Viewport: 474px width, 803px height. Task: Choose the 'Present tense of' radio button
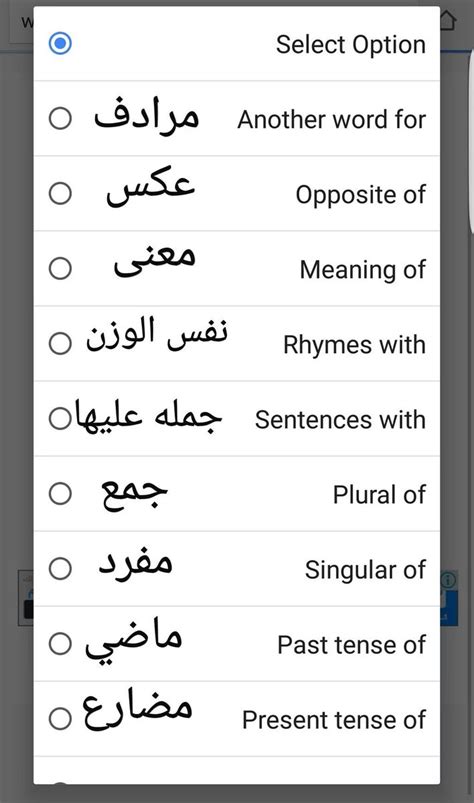click(60, 719)
